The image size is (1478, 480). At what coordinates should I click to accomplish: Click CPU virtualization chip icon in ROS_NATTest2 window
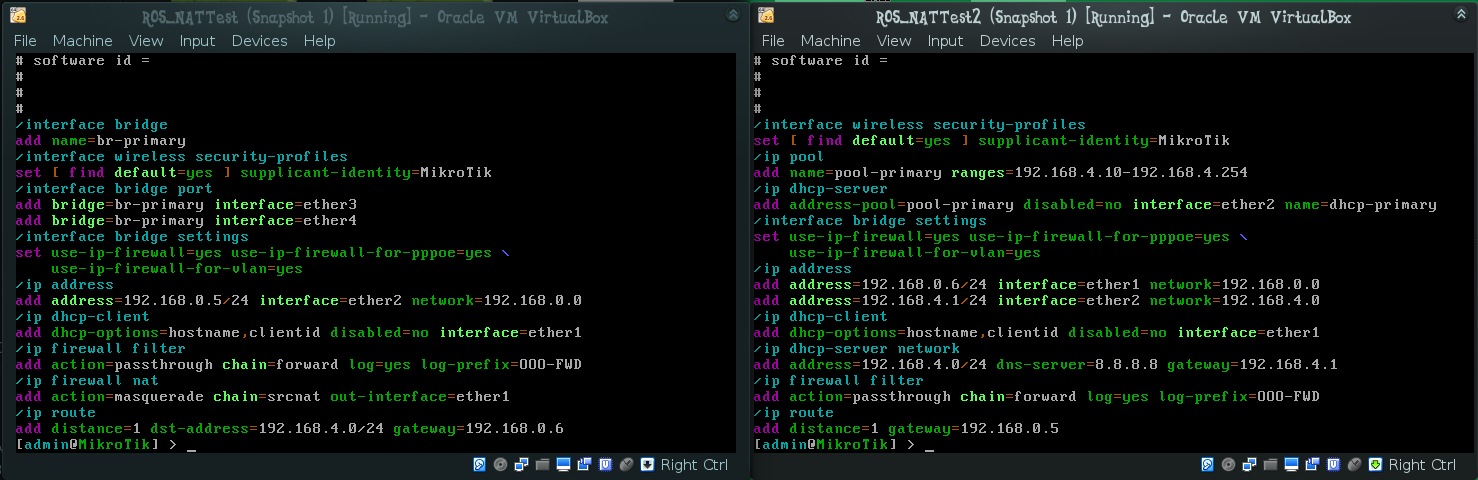(x=1333, y=464)
